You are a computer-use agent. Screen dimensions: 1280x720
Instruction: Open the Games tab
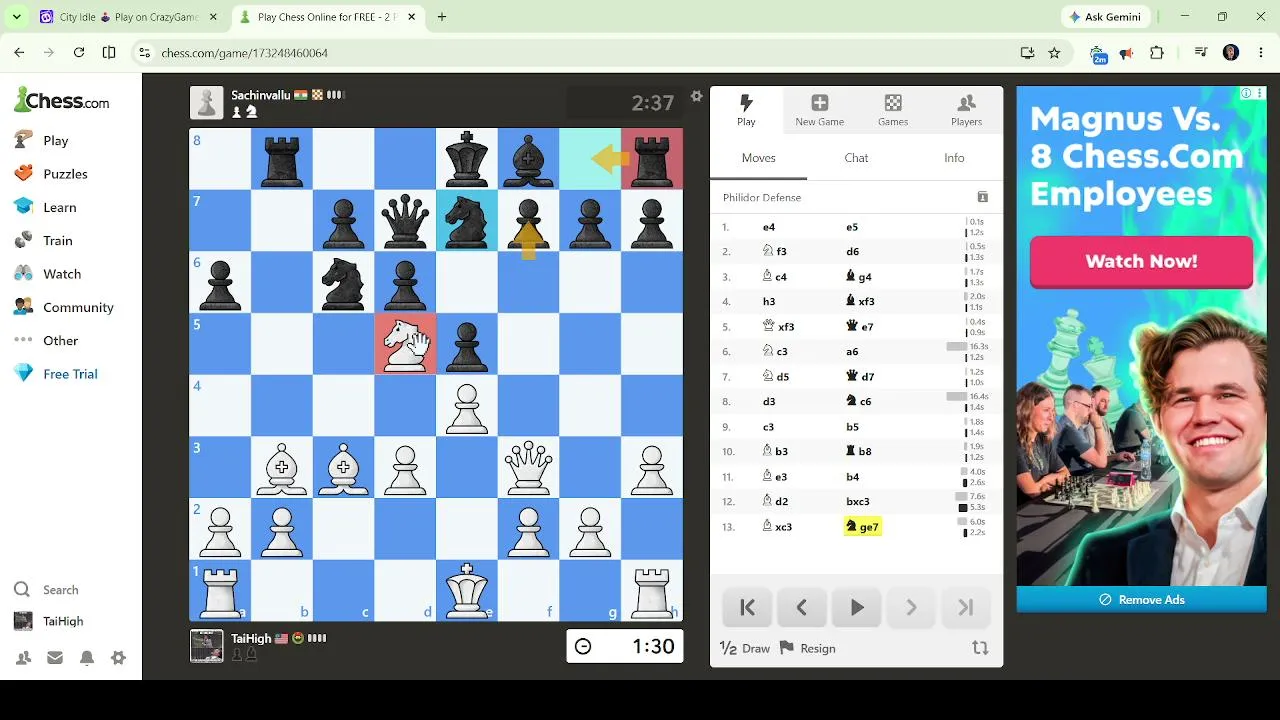[x=893, y=110]
